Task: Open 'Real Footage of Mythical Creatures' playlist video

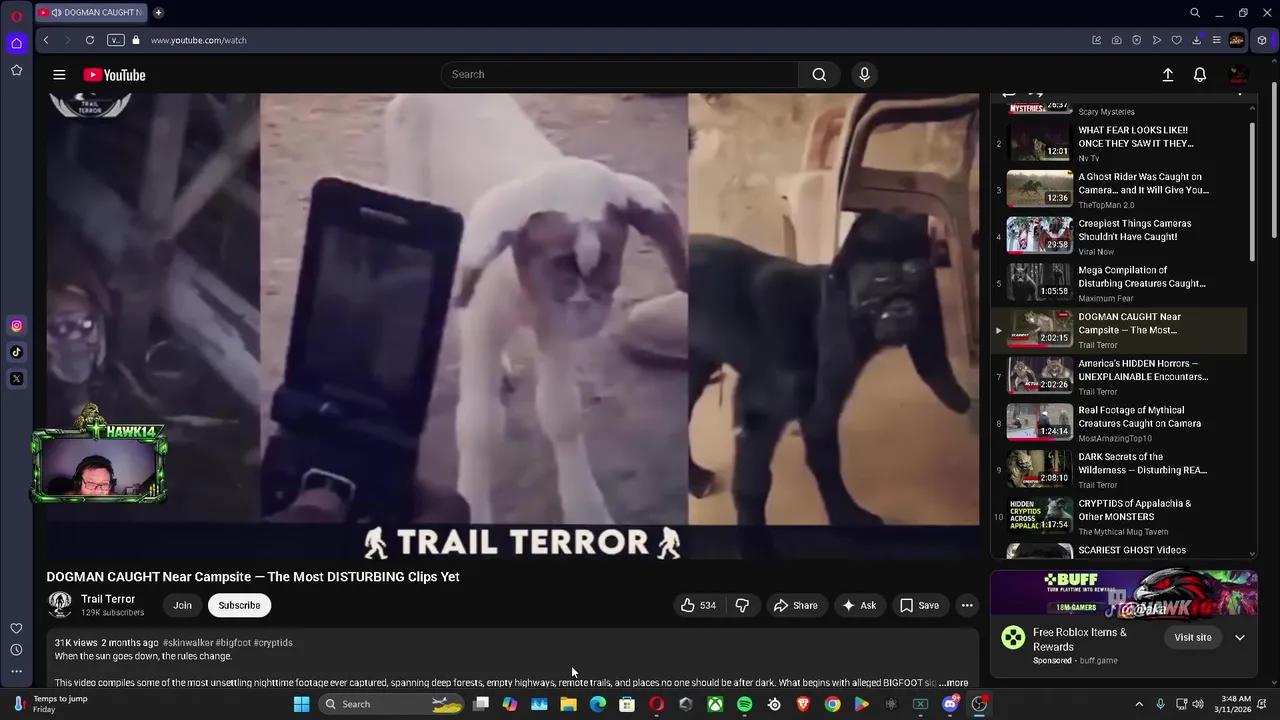Action: pyautogui.click(x=1119, y=423)
